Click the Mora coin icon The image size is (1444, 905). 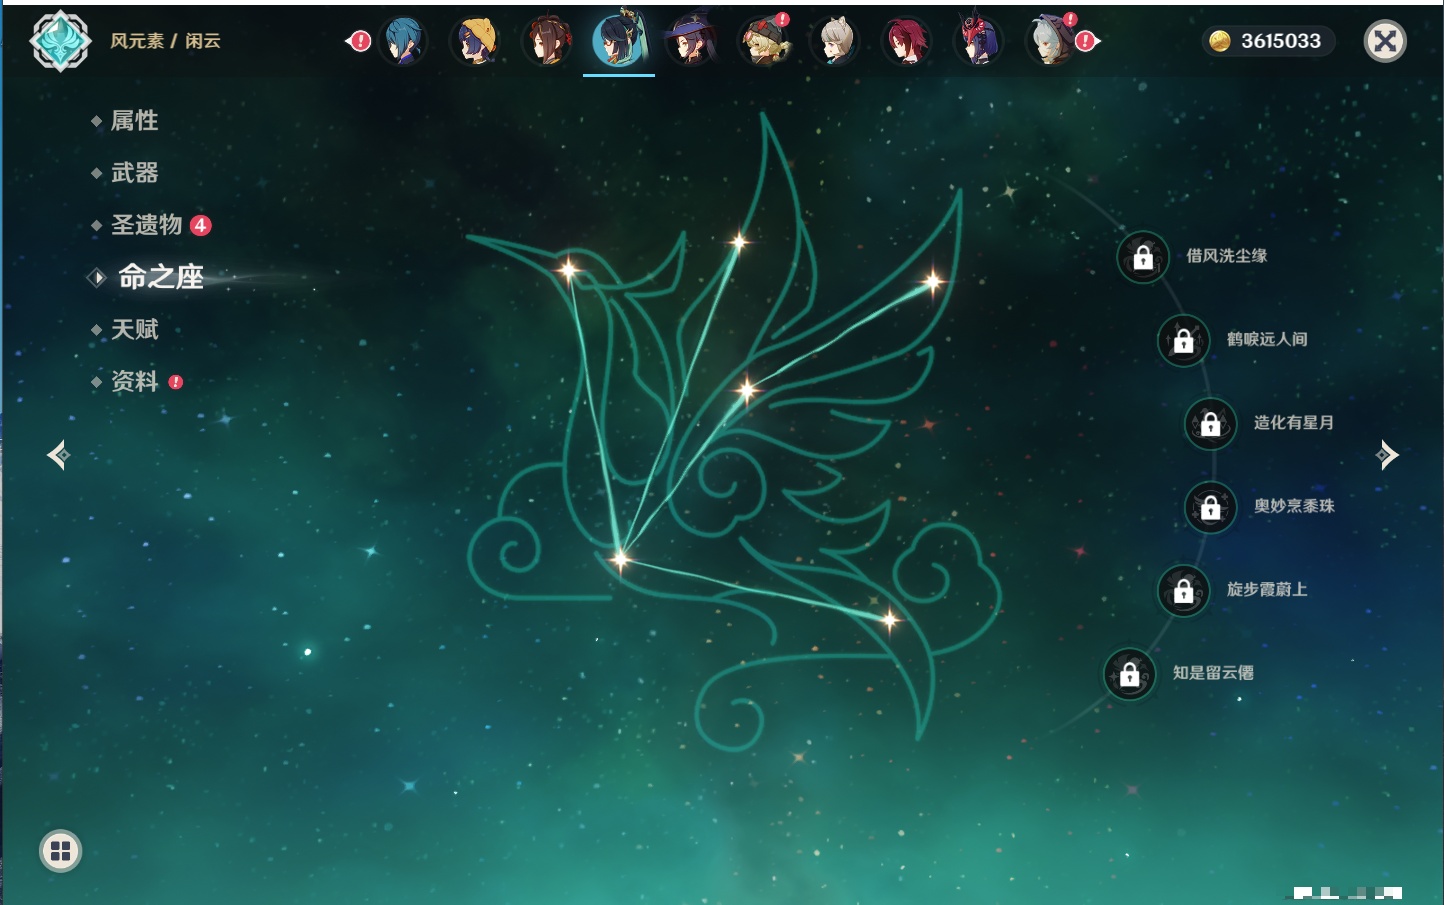1220,41
